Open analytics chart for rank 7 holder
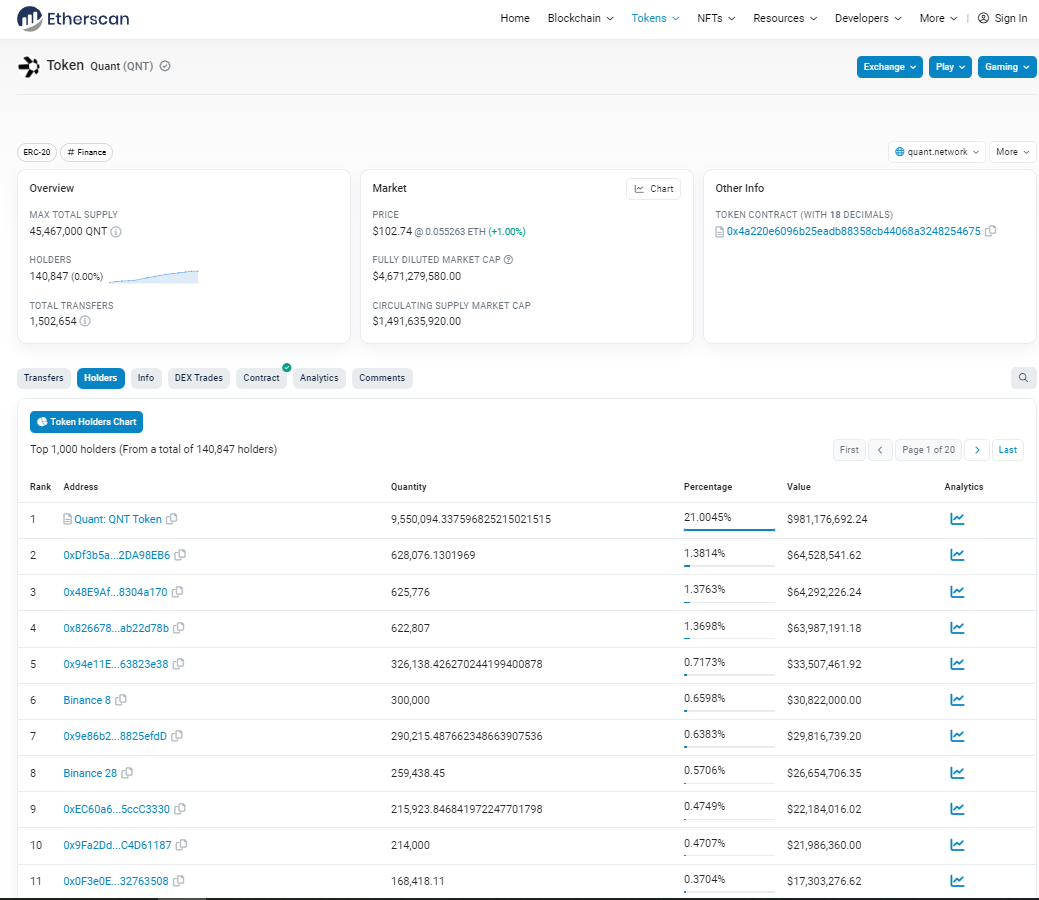 [x=957, y=736]
